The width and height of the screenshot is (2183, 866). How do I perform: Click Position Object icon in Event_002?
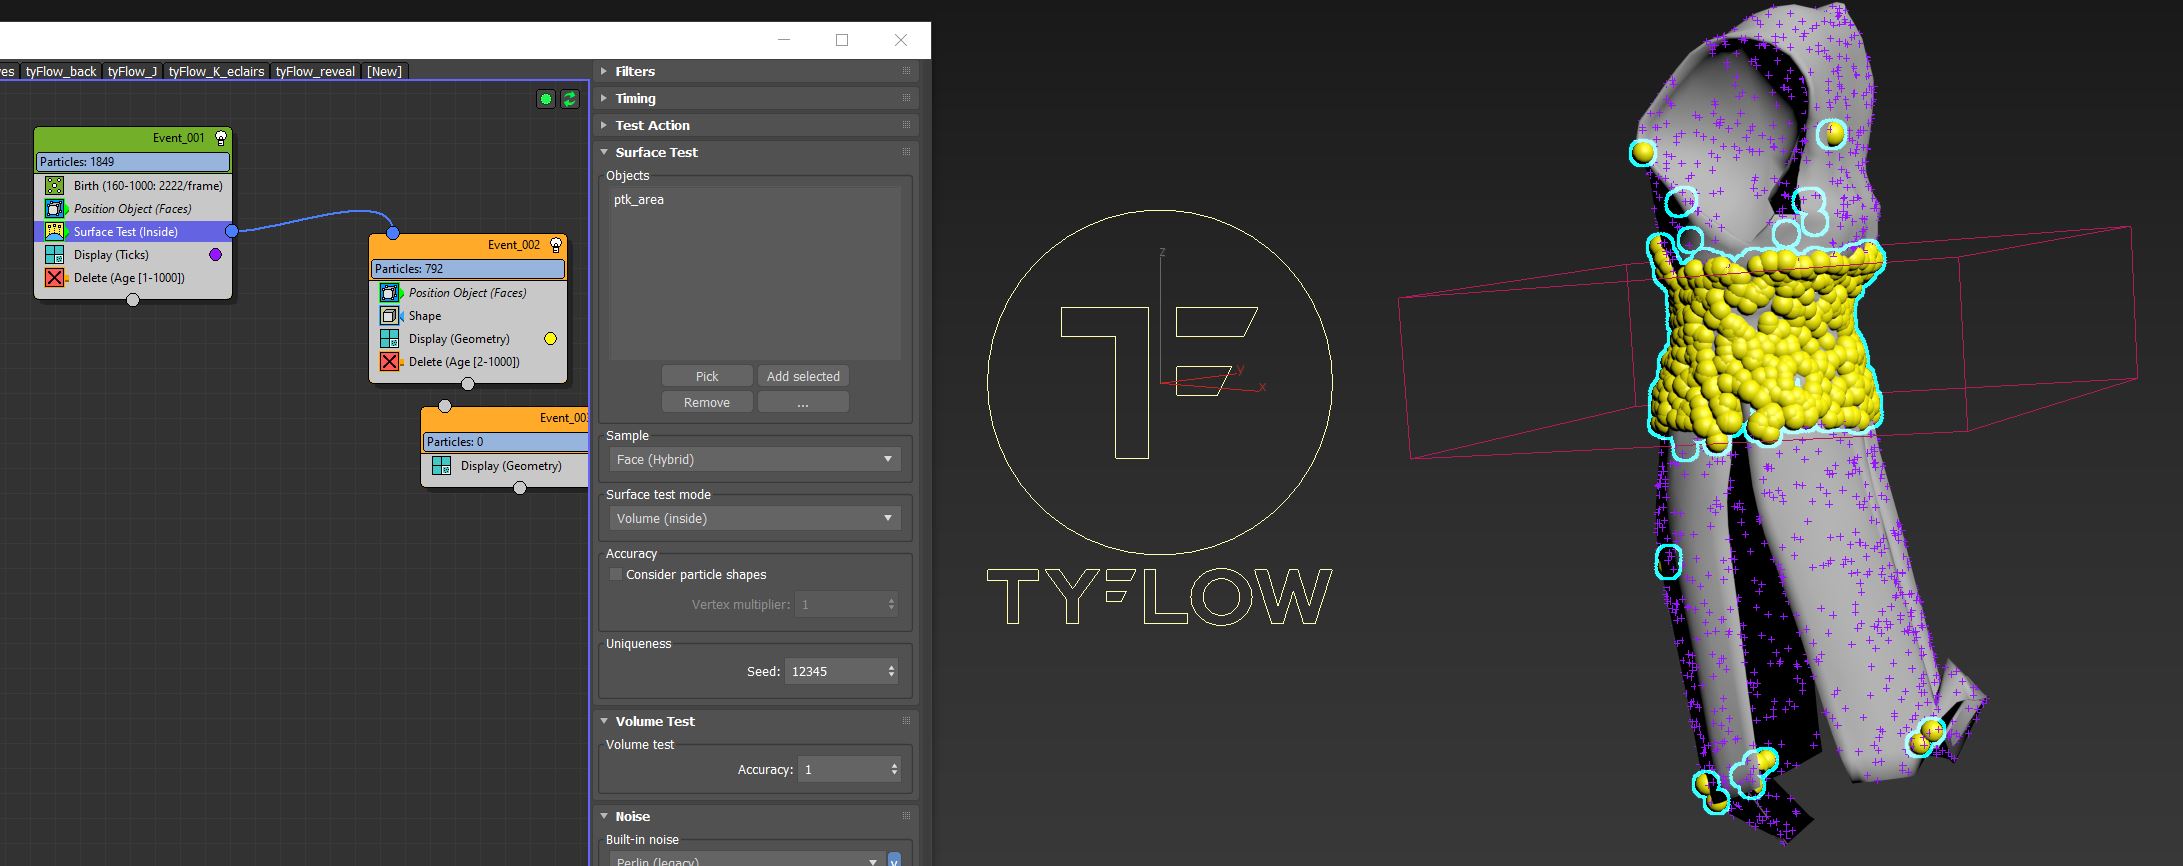point(390,292)
